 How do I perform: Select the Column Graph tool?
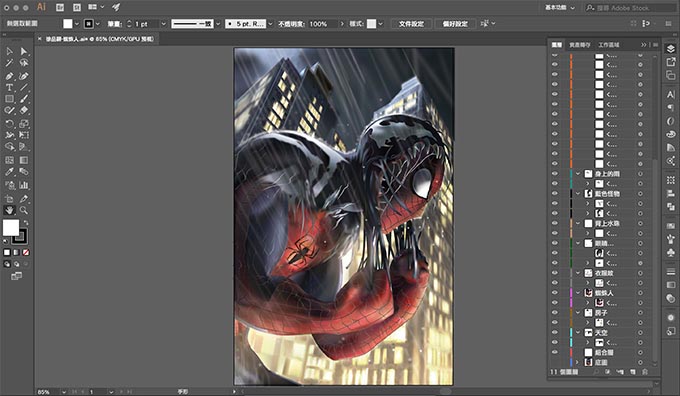pos(24,185)
